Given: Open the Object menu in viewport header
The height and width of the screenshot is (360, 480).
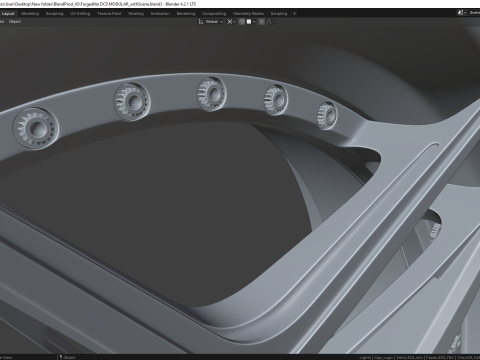Looking at the screenshot, I should [15, 22].
